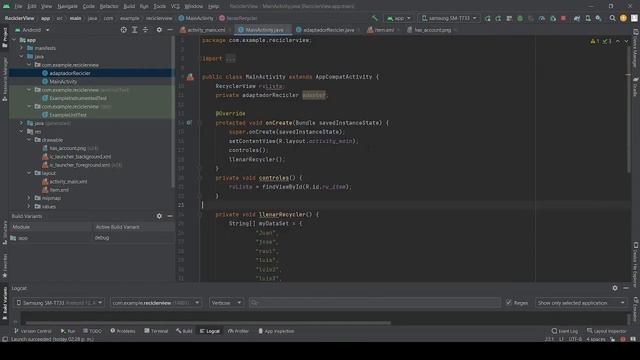Expand the manifests folder

[22, 48]
